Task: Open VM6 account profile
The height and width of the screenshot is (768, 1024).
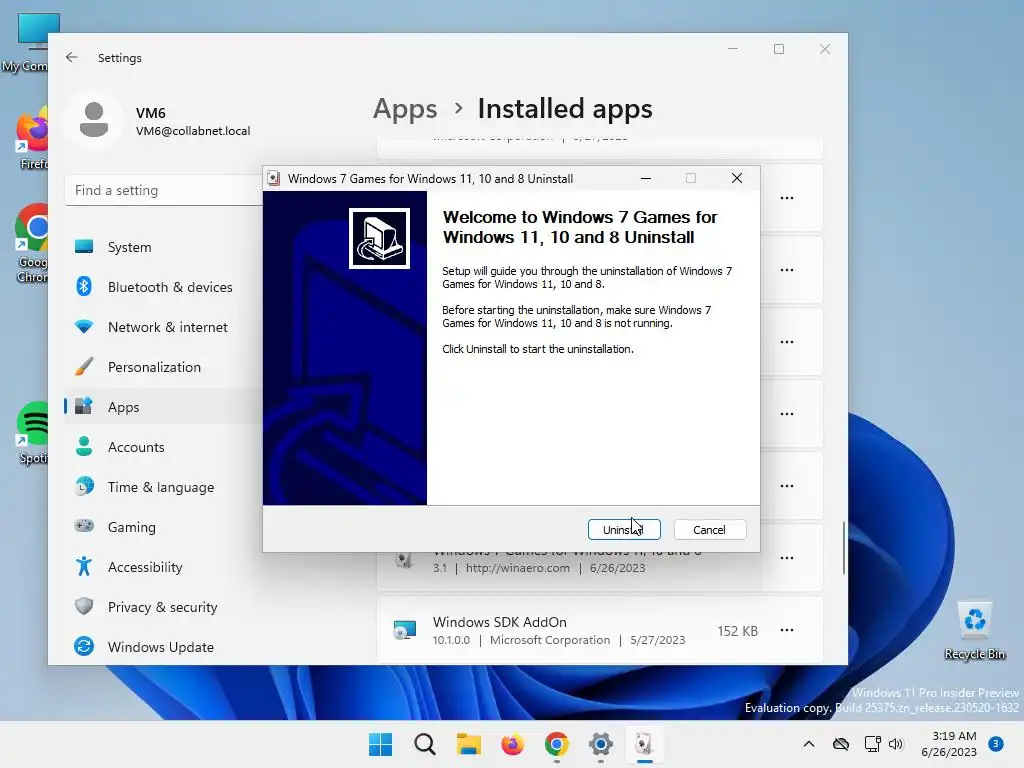Action: (x=160, y=121)
